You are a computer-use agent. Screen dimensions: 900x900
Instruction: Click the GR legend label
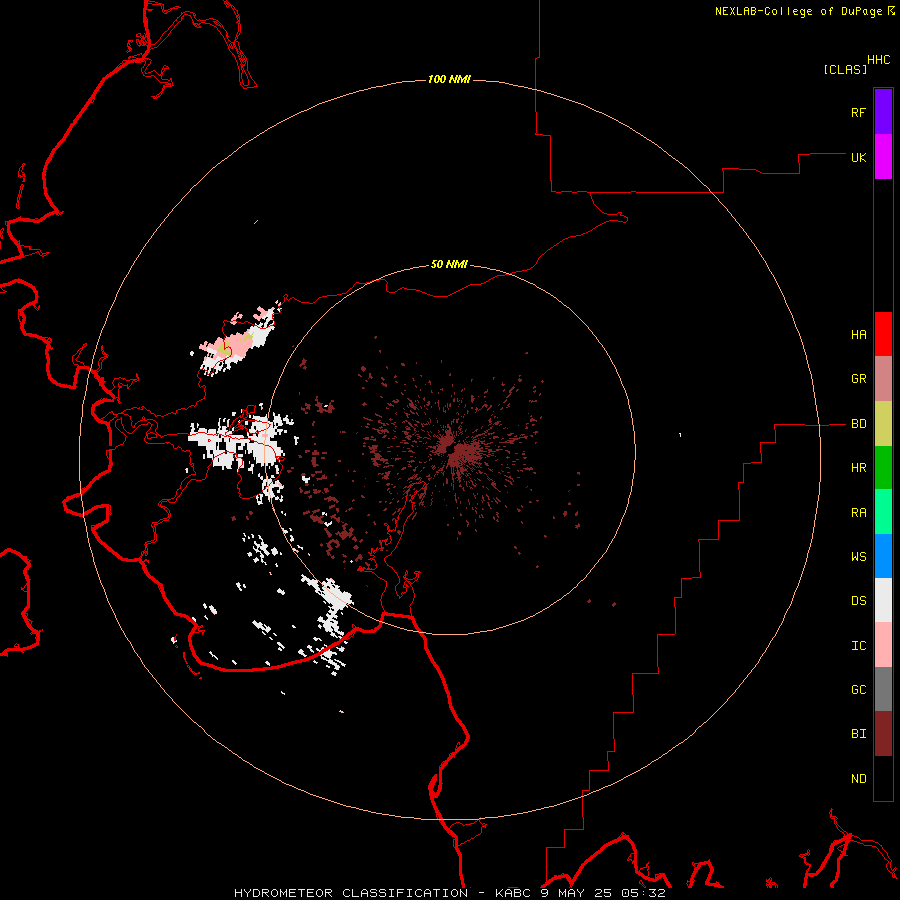(858, 379)
